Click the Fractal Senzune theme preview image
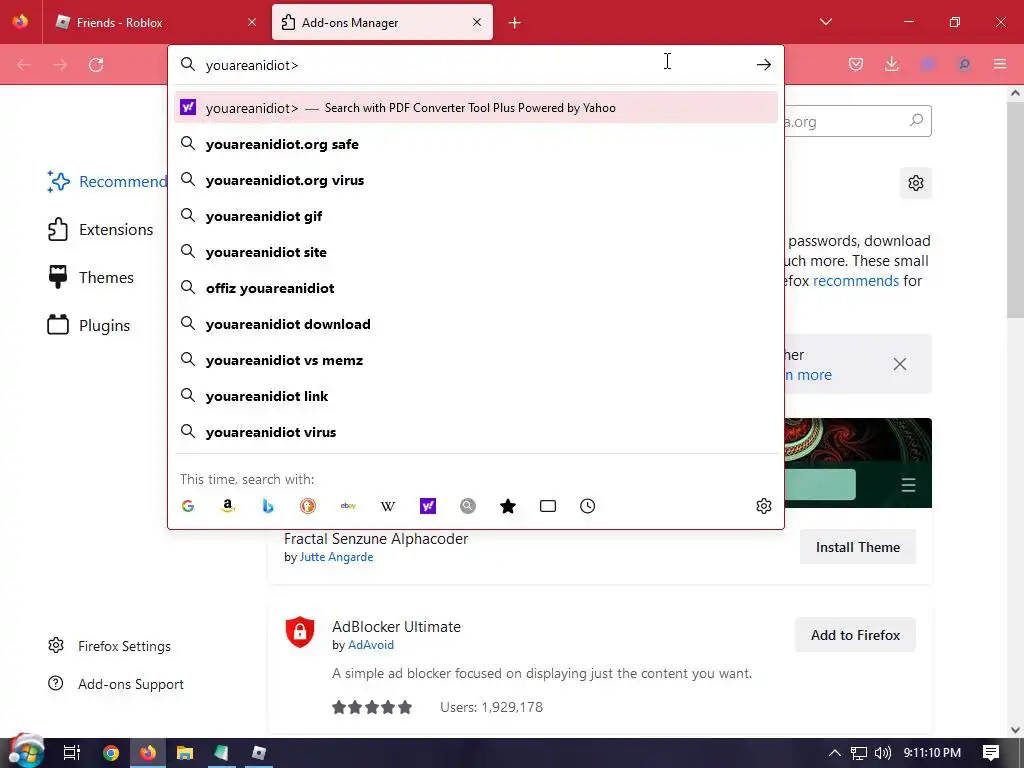Image resolution: width=1024 pixels, height=768 pixels. (x=858, y=463)
